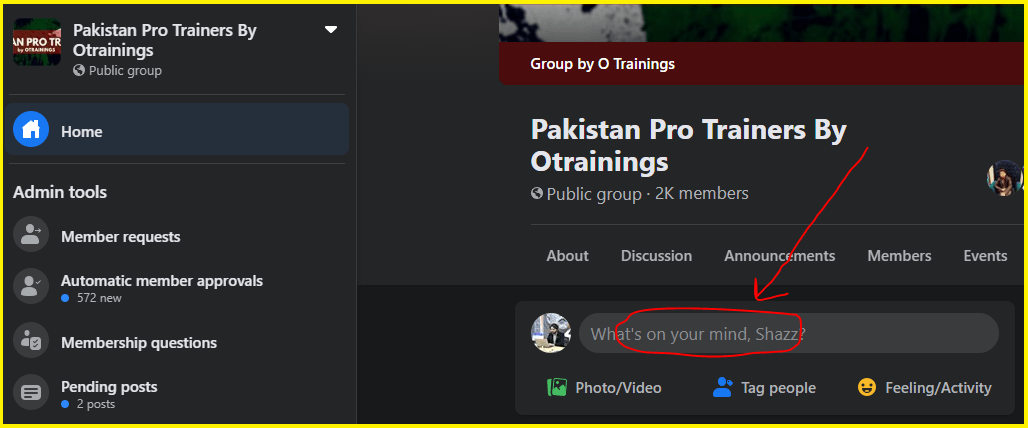
Task: Click the green Photo/Video icon
Action: pyautogui.click(x=557, y=387)
